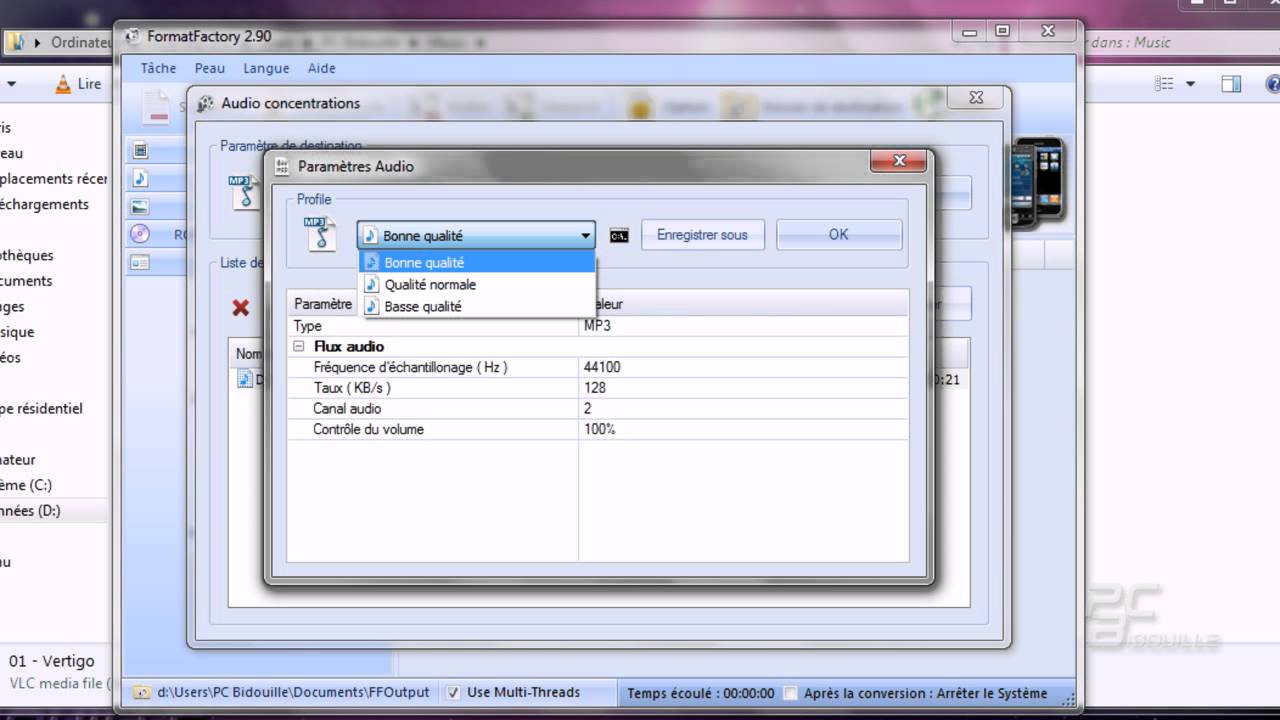Viewport: 1280px width, 720px height.
Task: Open Téléchargements in Explorer sidebar
Action: coord(45,204)
